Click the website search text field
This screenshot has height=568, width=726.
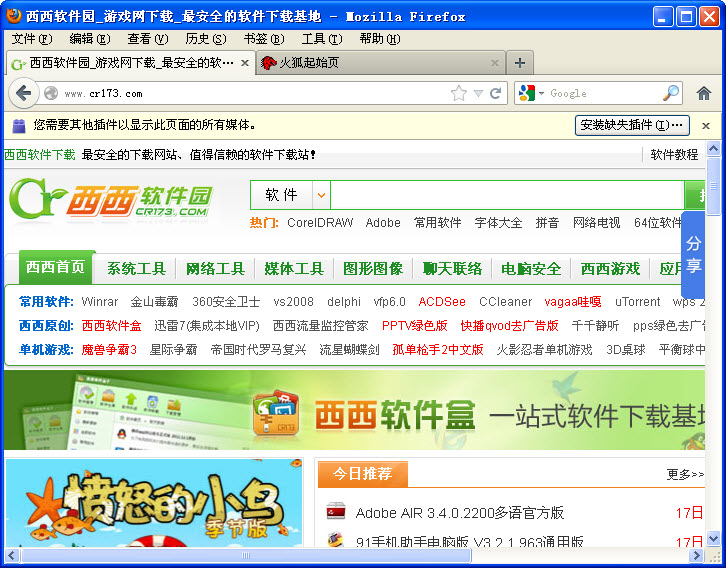click(507, 195)
